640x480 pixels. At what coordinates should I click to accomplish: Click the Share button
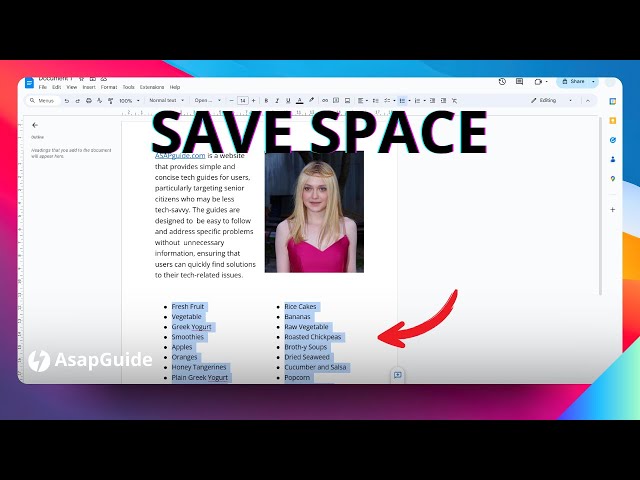point(572,82)
